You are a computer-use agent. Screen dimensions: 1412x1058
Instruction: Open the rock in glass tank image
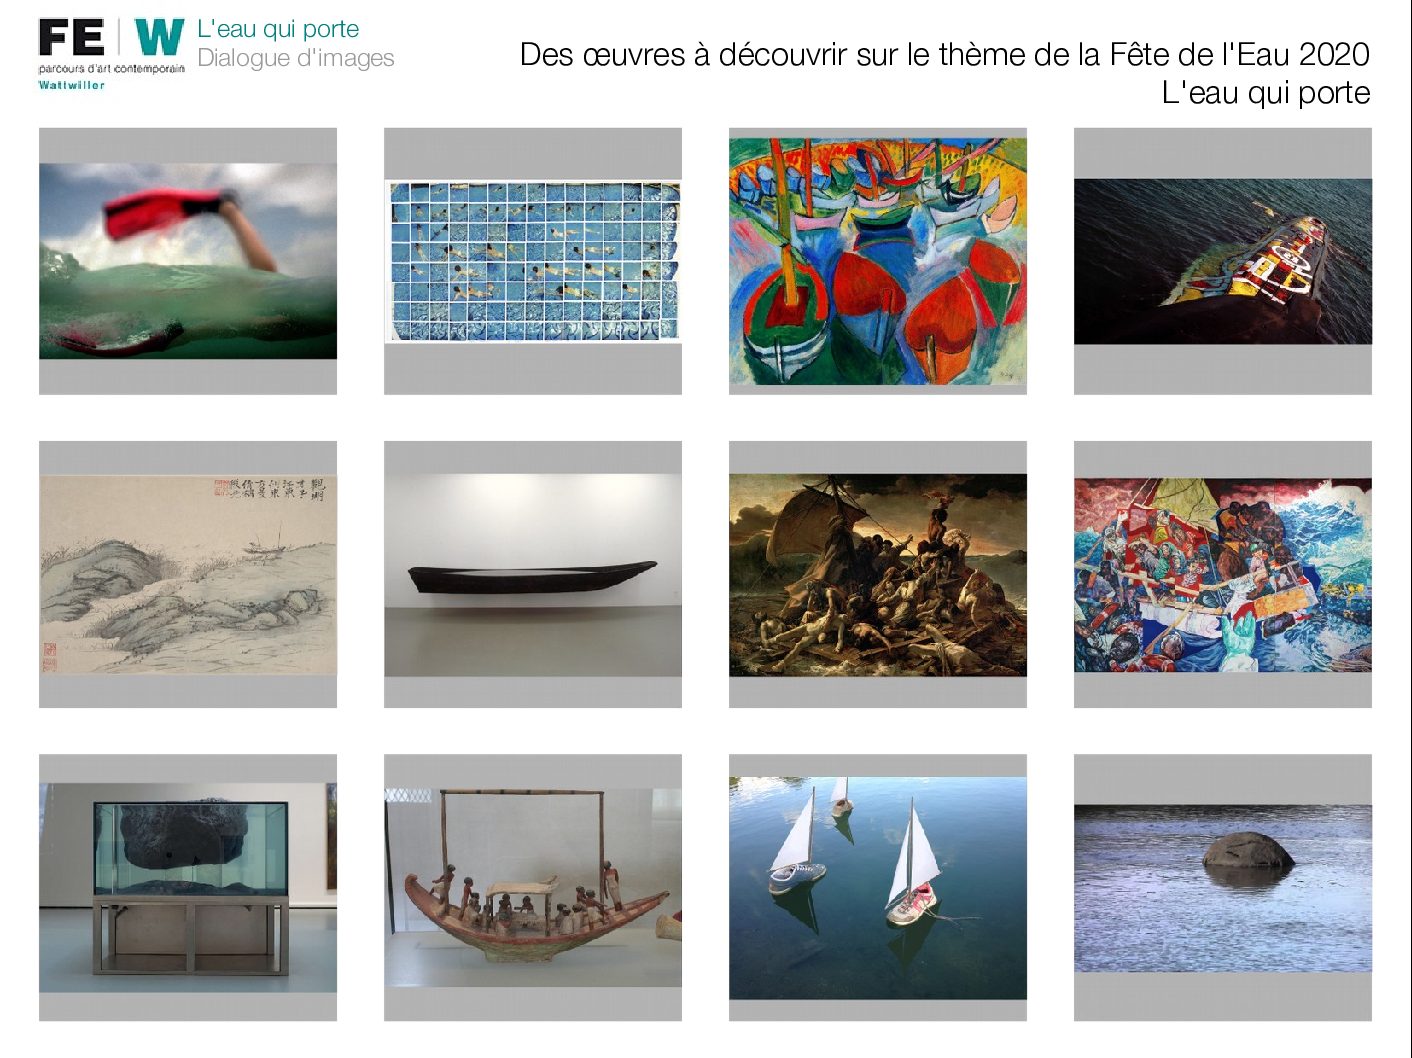coord(188,888)
